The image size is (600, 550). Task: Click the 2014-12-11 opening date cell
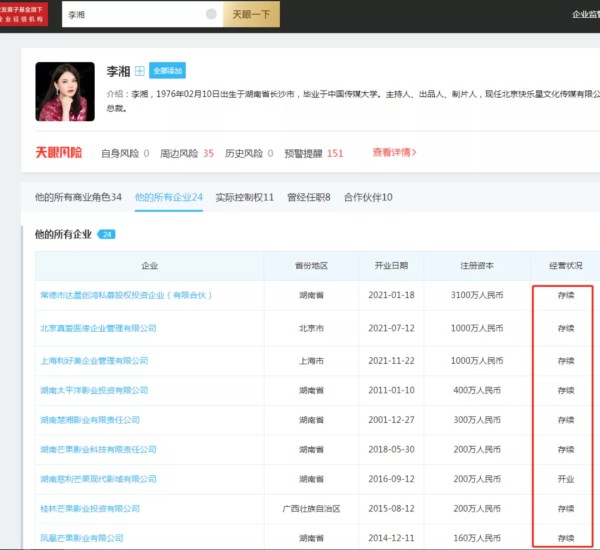point(391,538)
